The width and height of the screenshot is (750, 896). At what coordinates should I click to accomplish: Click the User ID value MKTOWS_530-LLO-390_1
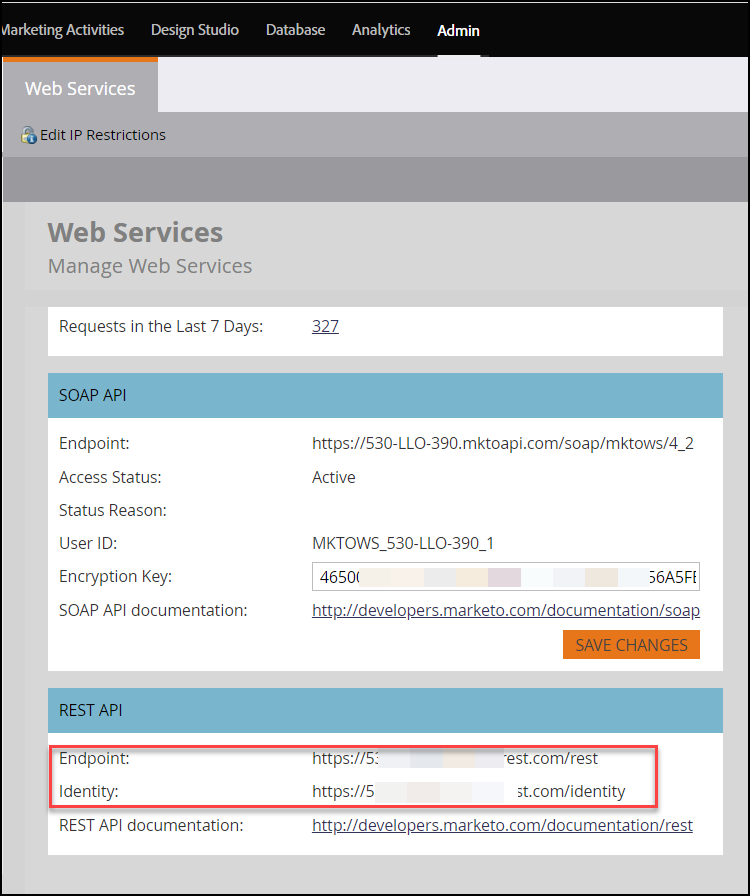403,544
